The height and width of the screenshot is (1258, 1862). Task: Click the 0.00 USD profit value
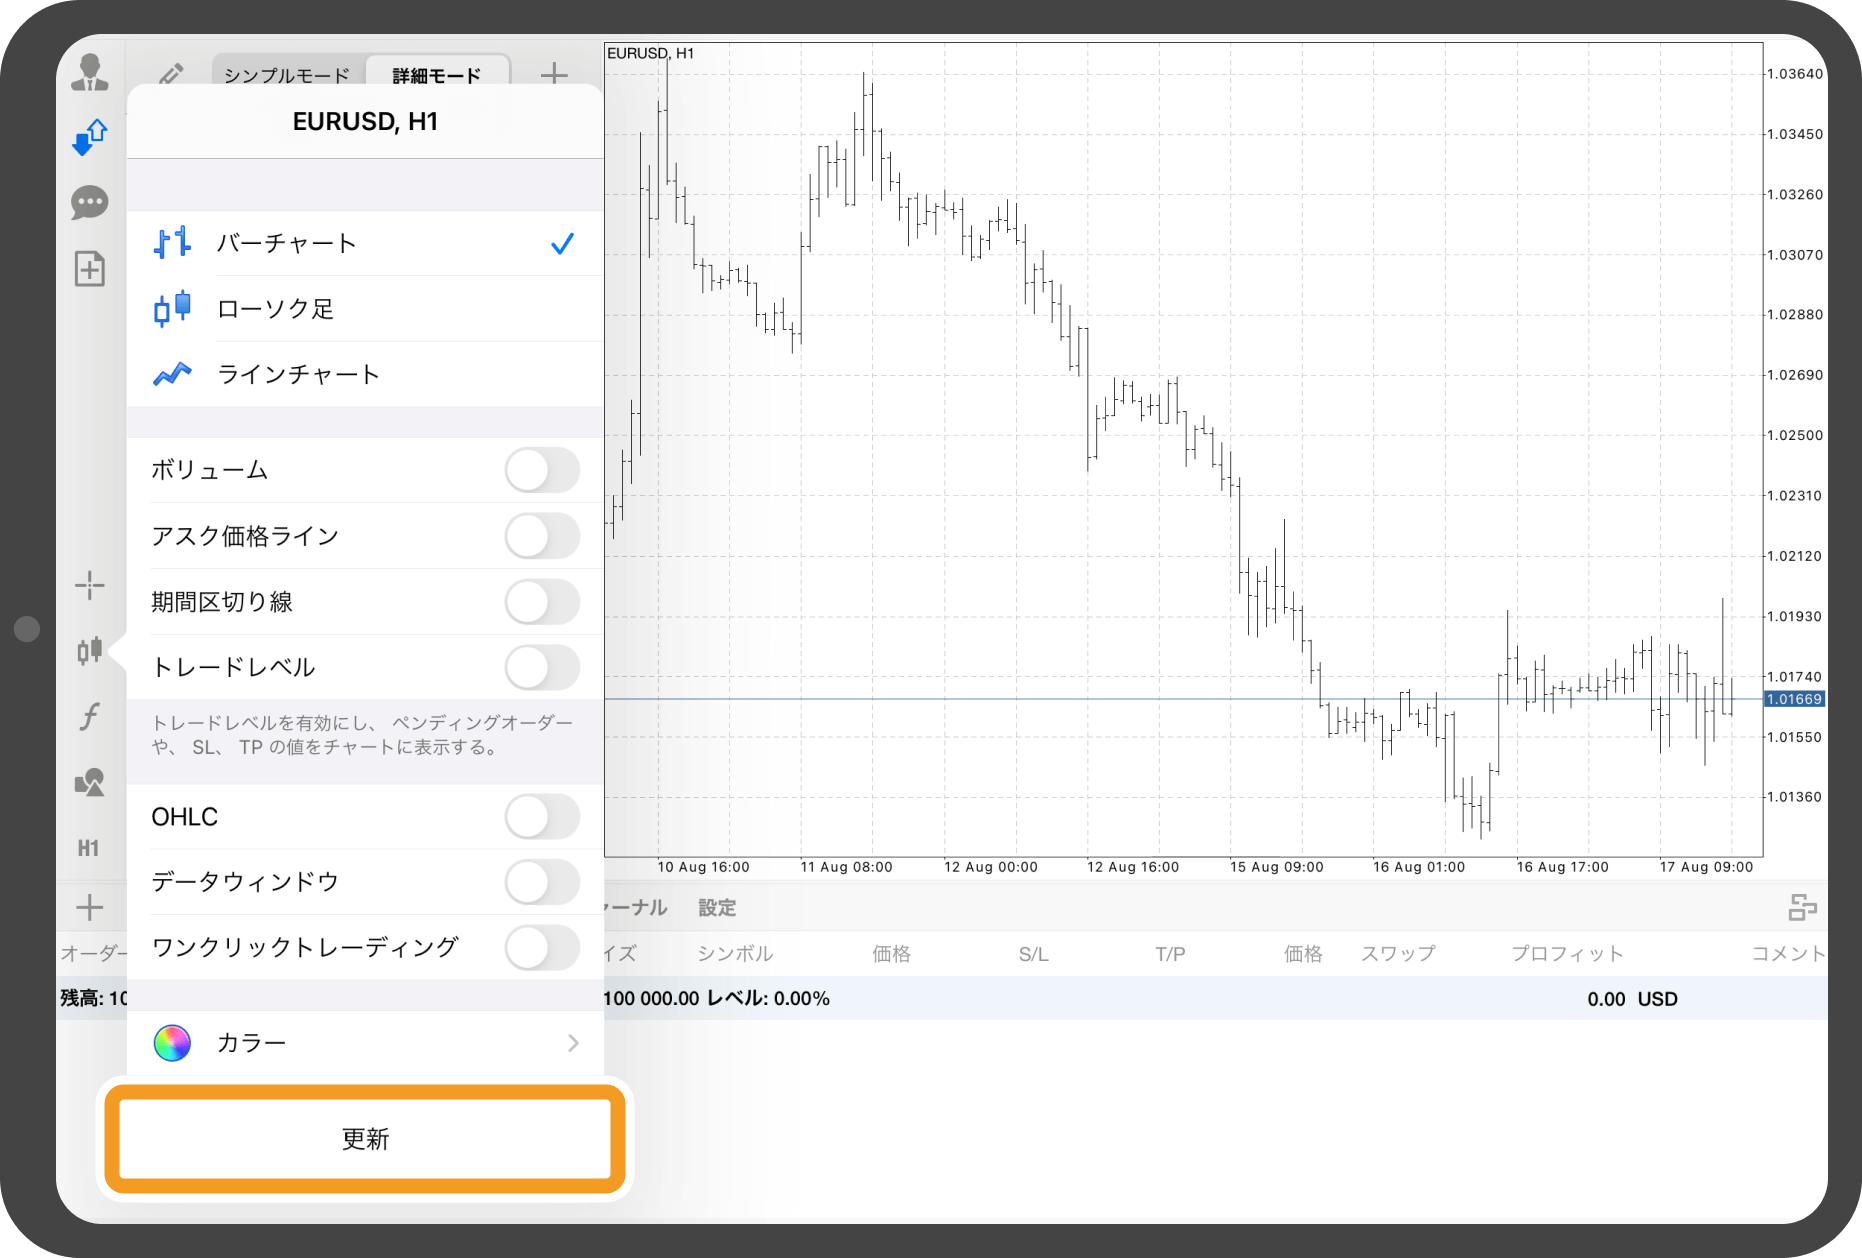pos(1632,998)
